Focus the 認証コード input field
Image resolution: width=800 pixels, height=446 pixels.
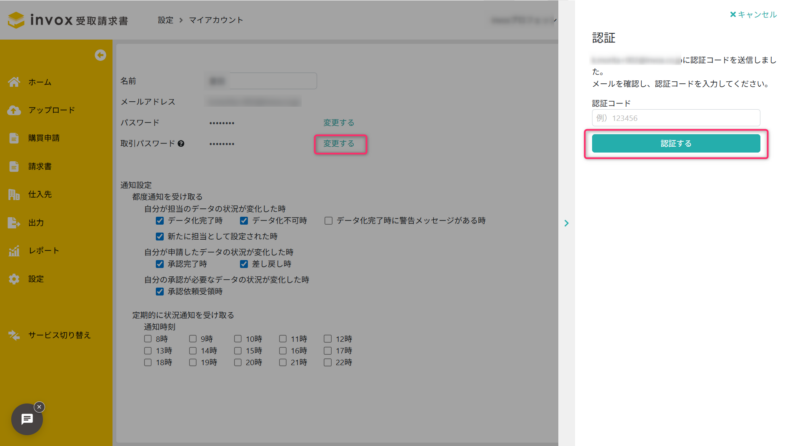(676, 118)
